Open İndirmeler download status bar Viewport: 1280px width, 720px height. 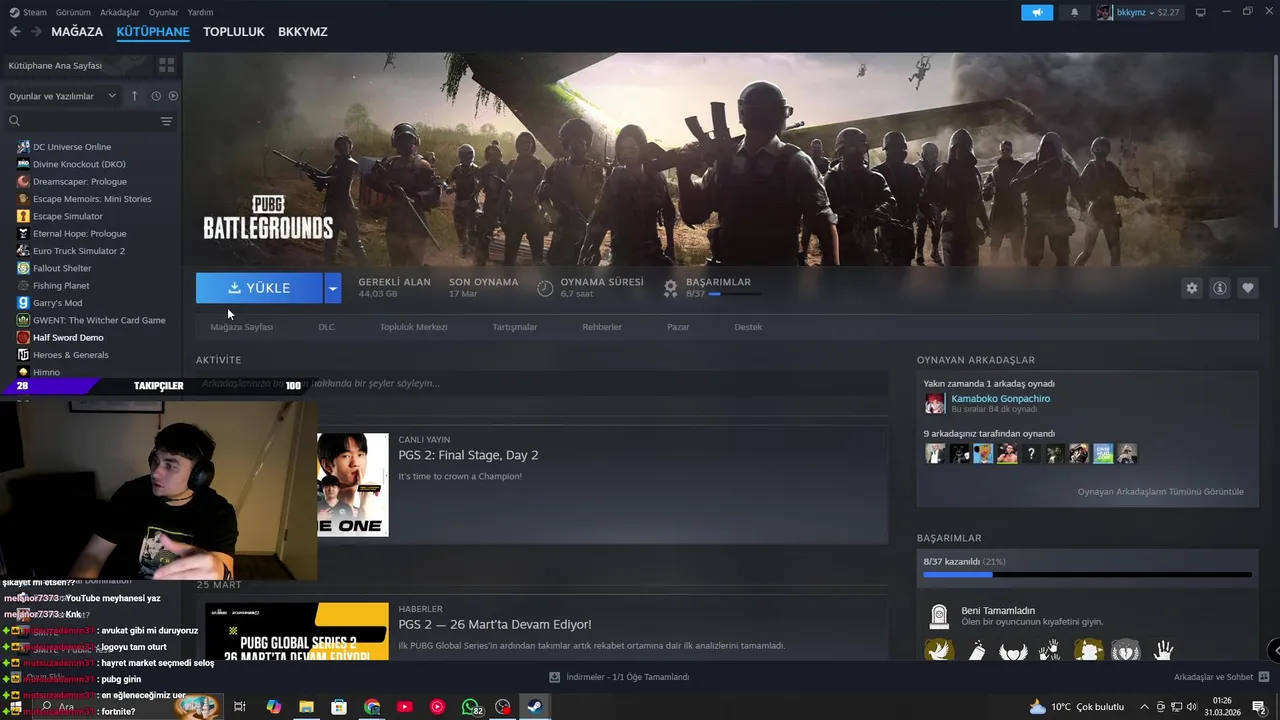click(x=619, y=677)
